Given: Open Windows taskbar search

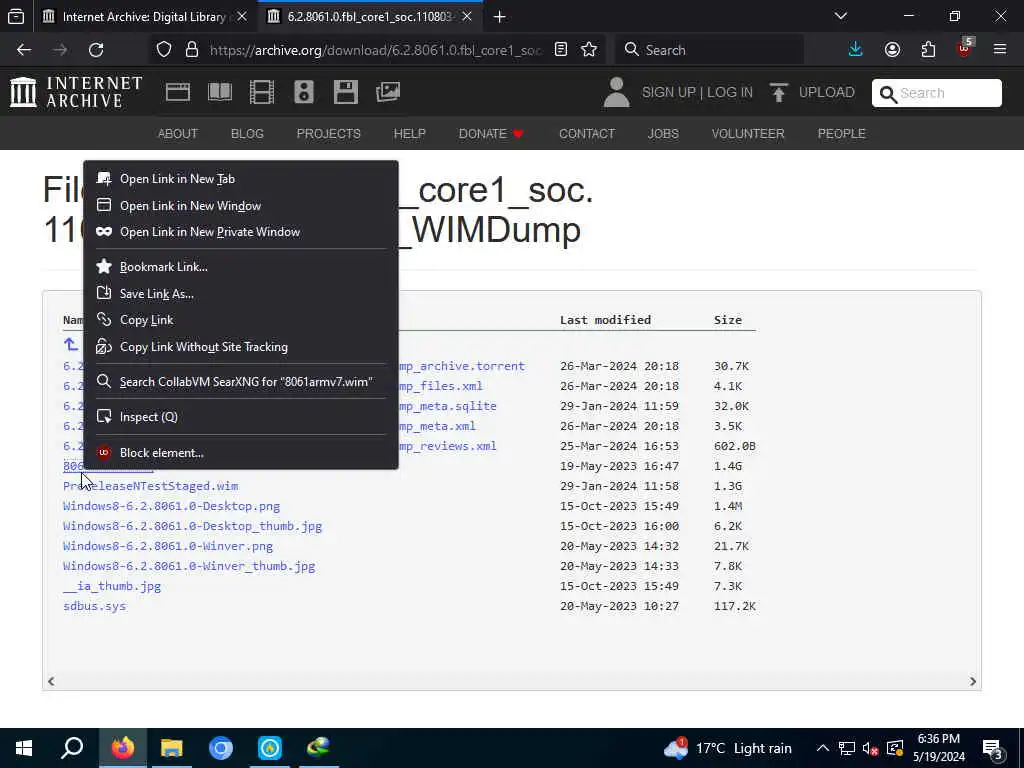Looking at the screenshot, I should point(72,748).
